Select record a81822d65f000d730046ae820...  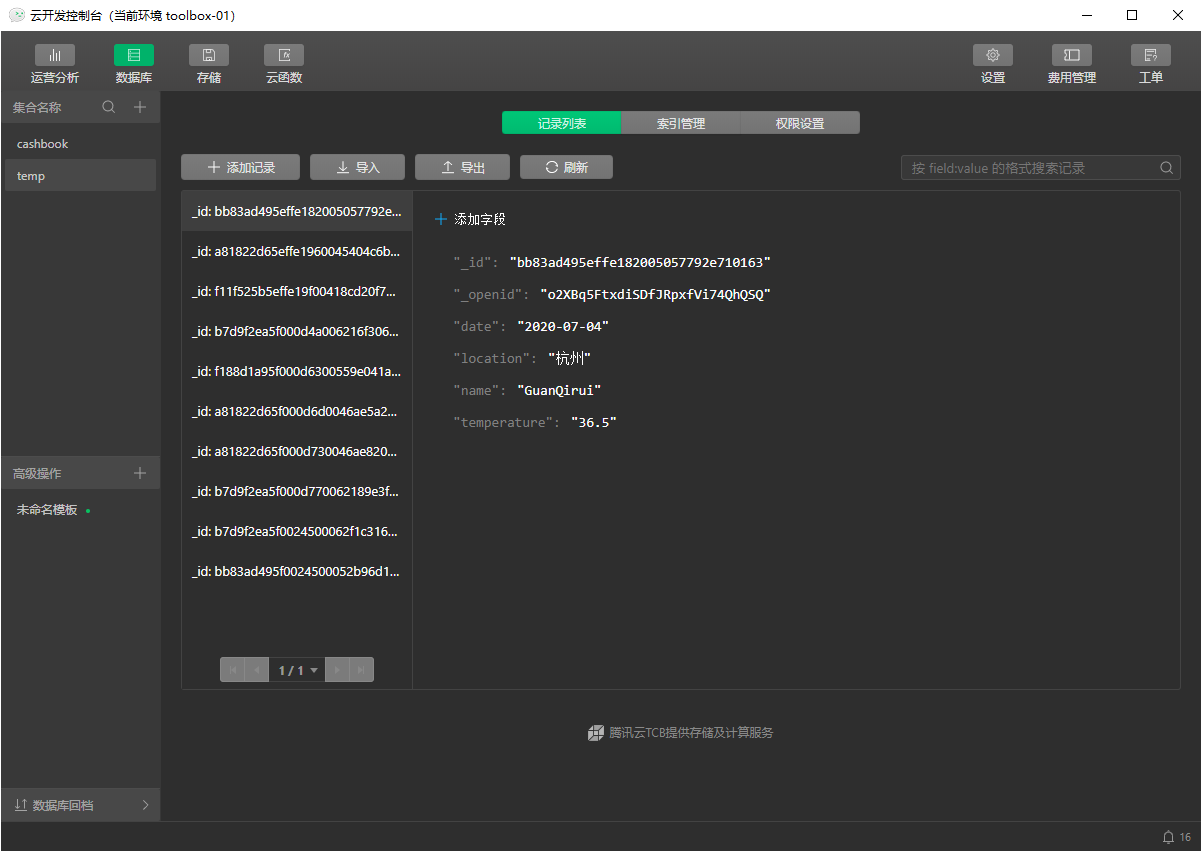(297, 451)
